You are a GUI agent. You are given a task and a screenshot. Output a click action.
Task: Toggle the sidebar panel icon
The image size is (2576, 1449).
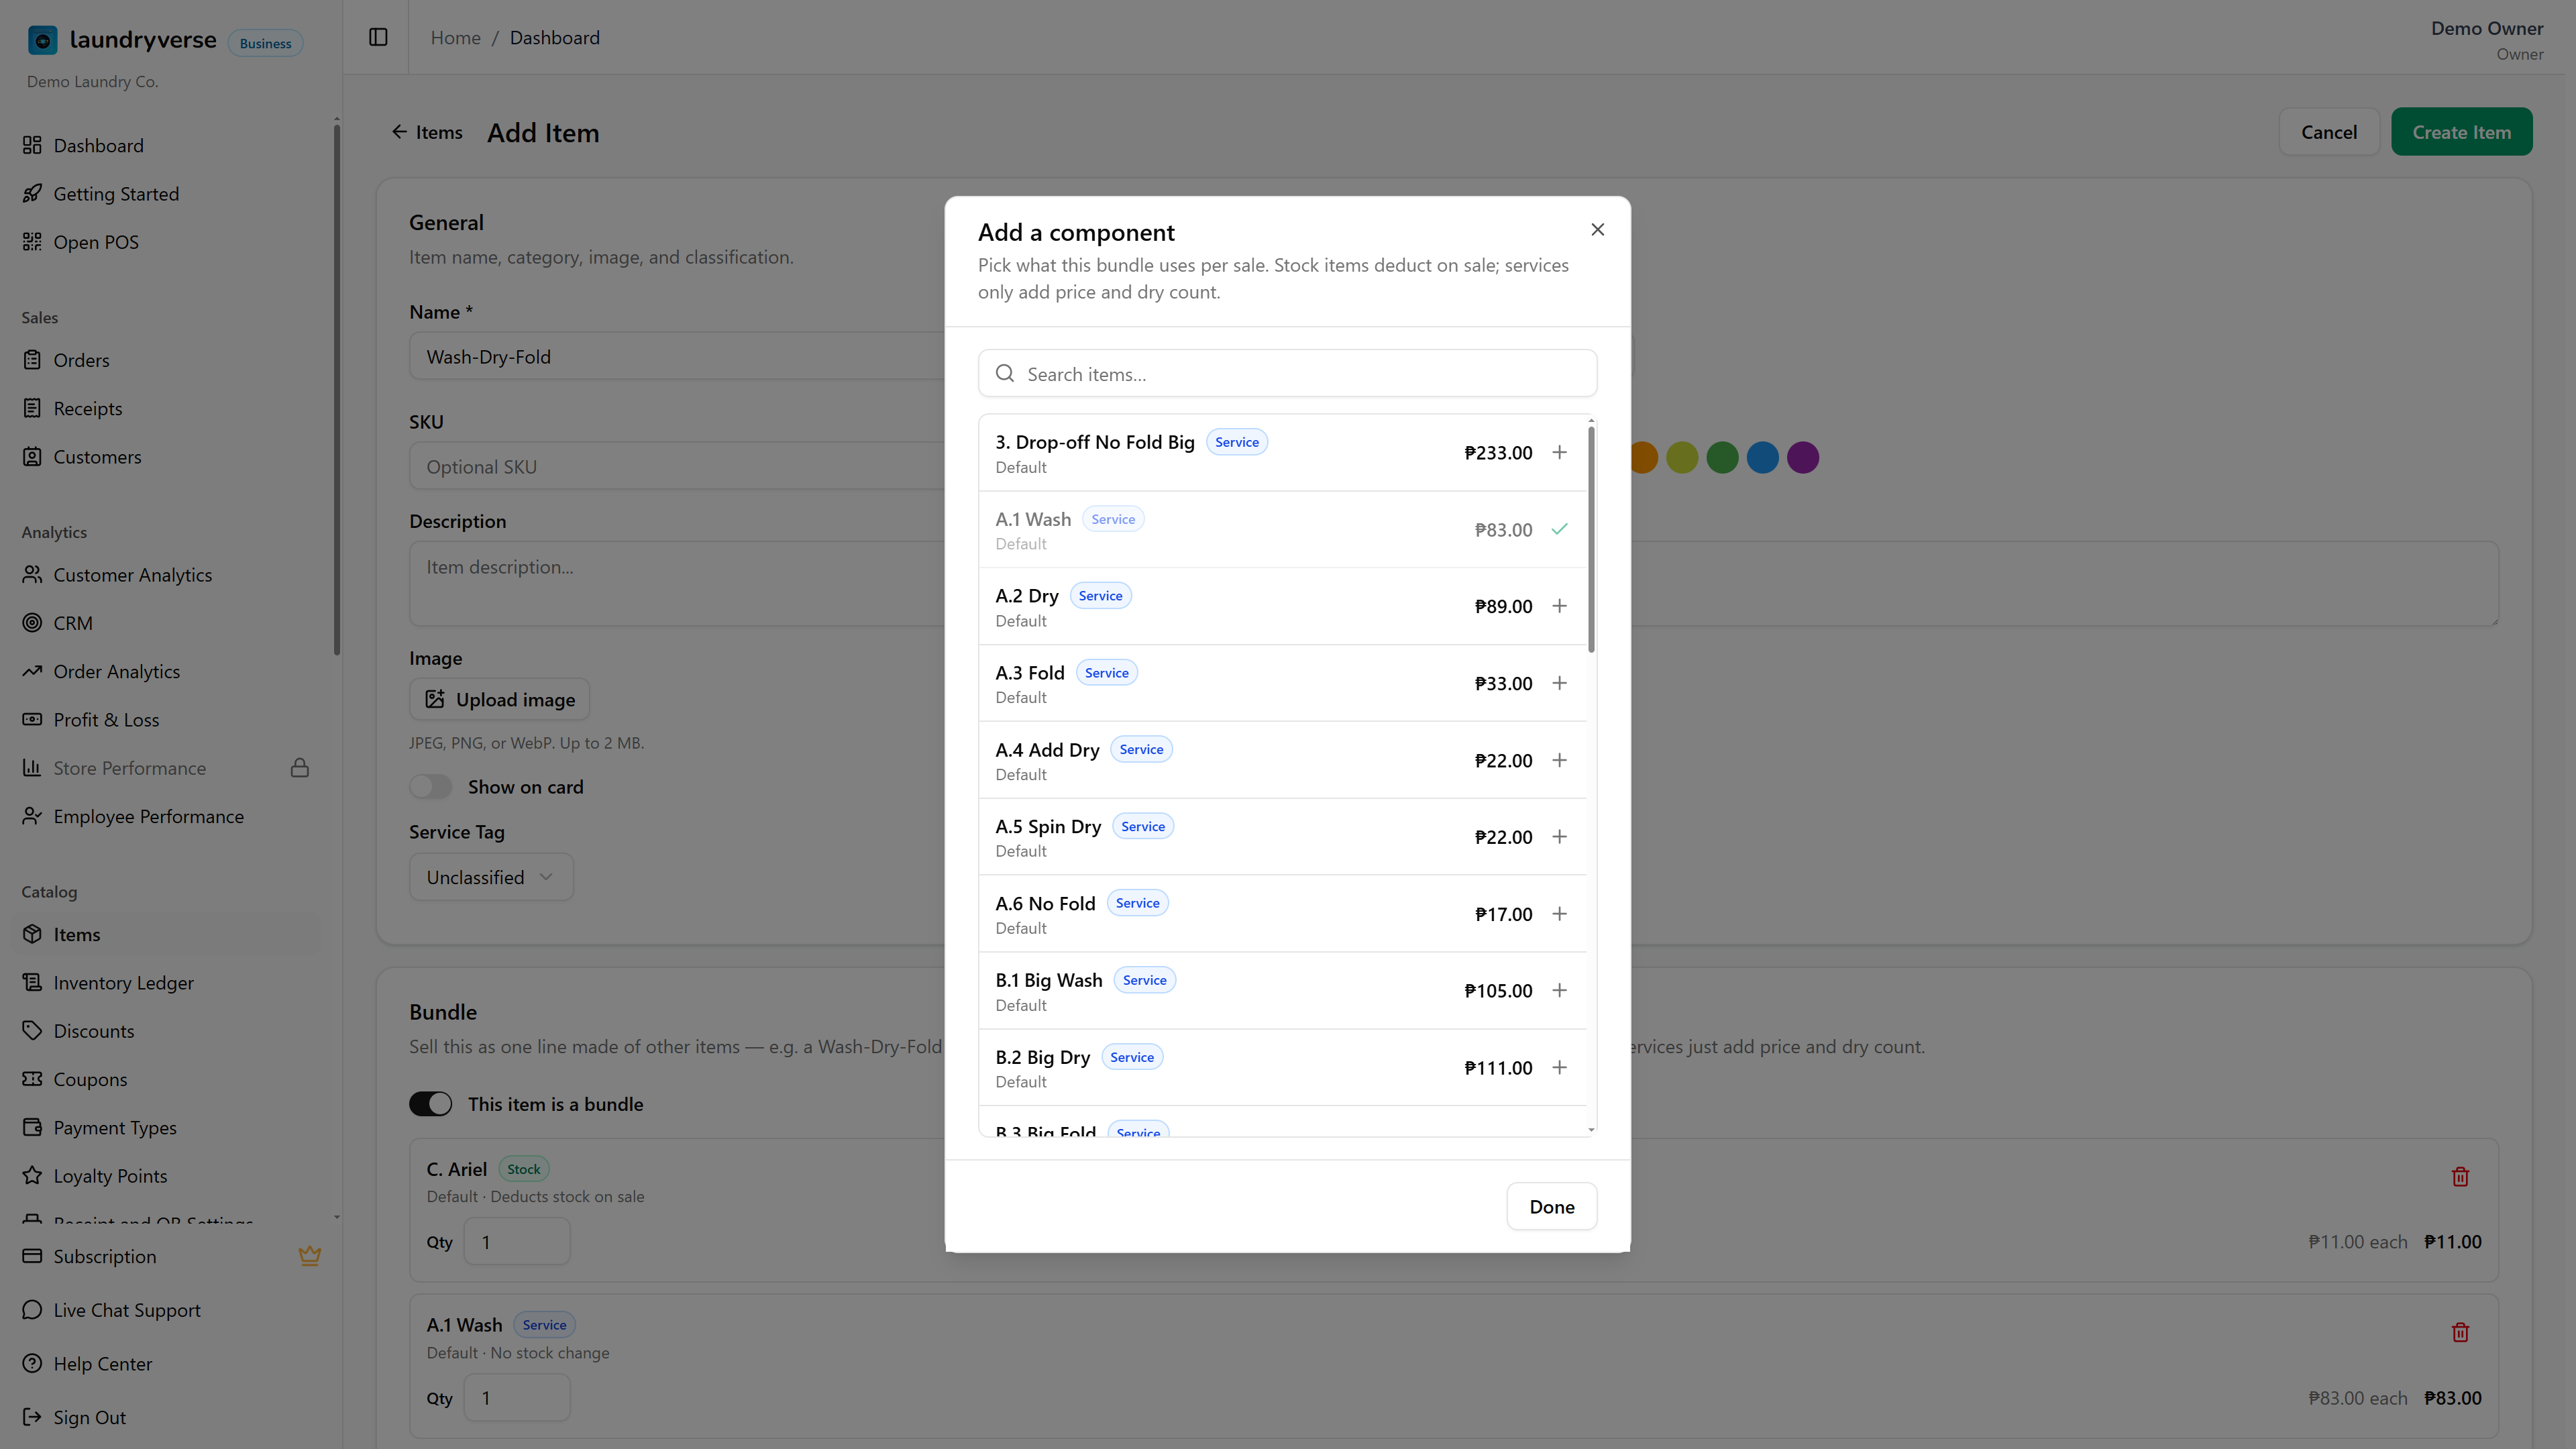pos(378,37)
